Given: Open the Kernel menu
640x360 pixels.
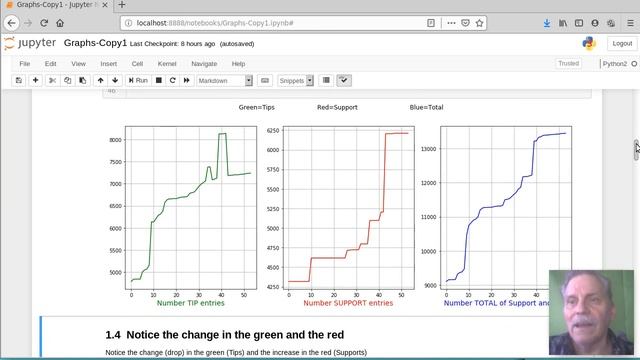Looking at the screenshot, I should tap(167, 64).
